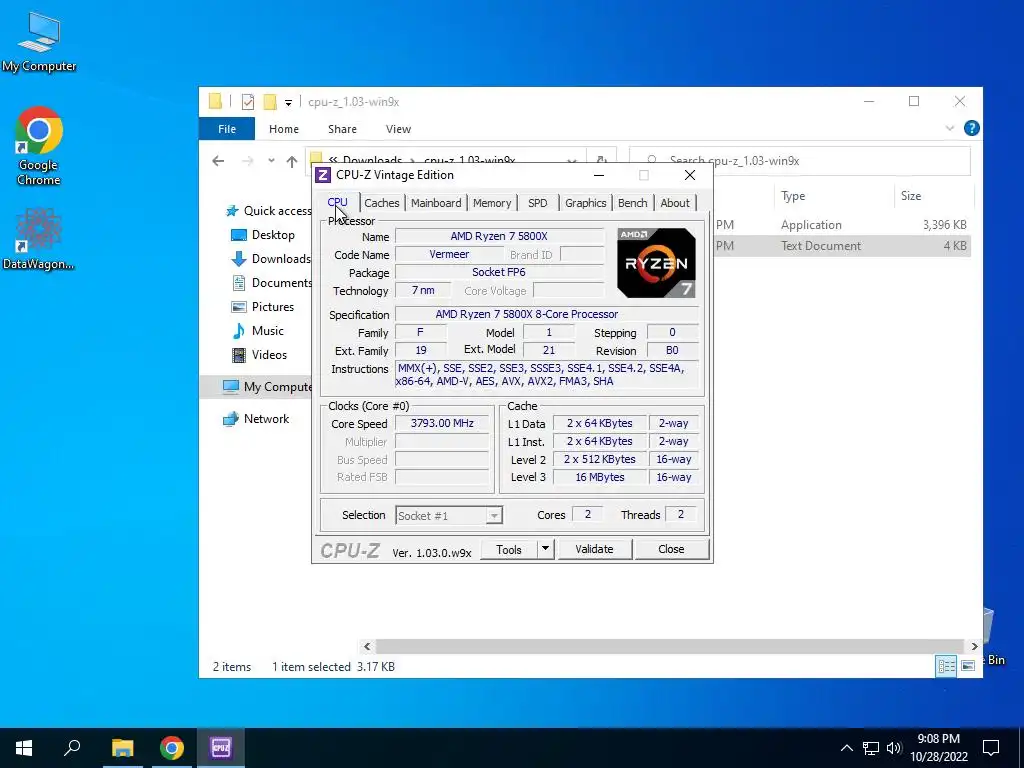Open the Home ribbon tab
This screenshot has width=1024, height=768.
[283, 129]
